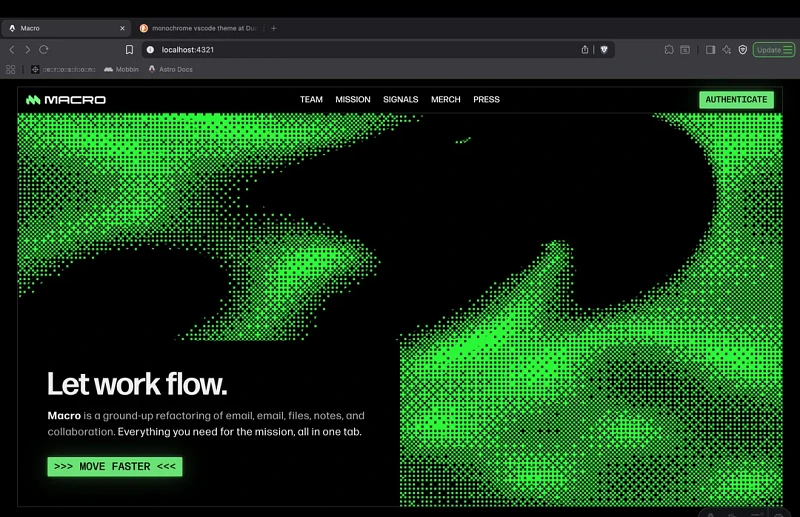This screenshot has height=517, width=800.
Task: Click the Macro logo in the site header
Action: (66, 100)
